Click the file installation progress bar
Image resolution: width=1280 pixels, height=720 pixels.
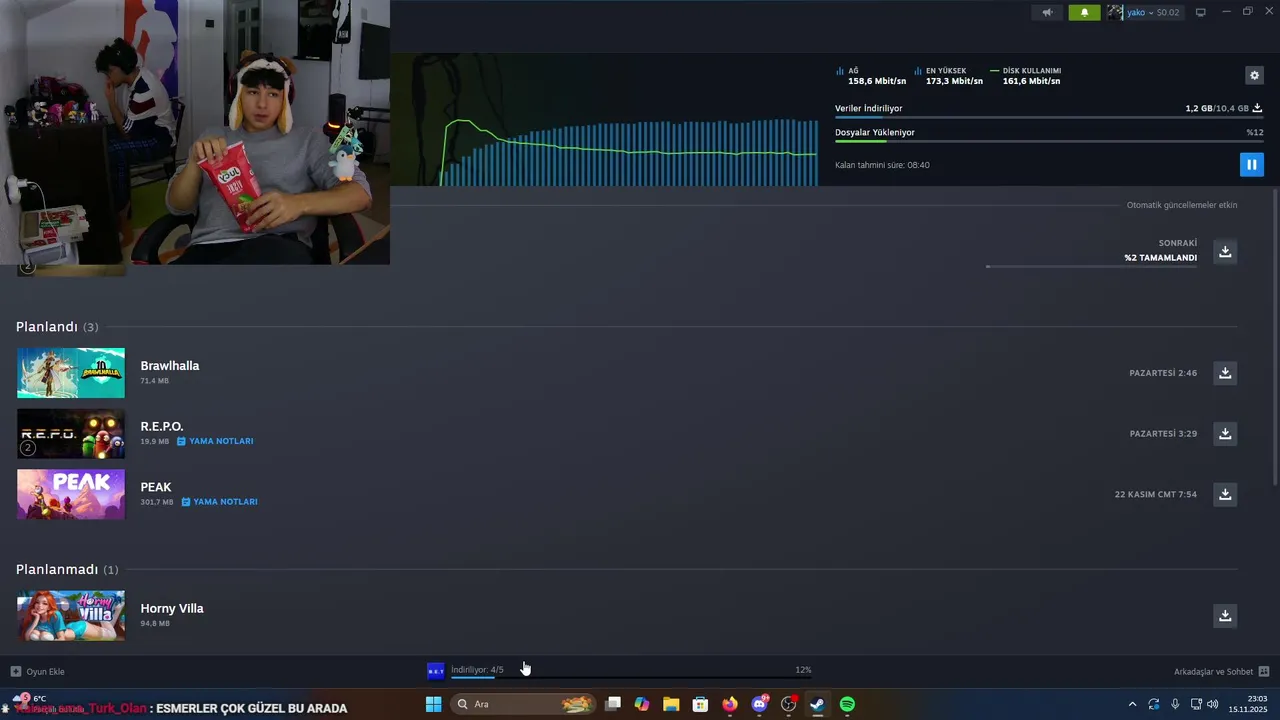click(x=1049, y=141)
